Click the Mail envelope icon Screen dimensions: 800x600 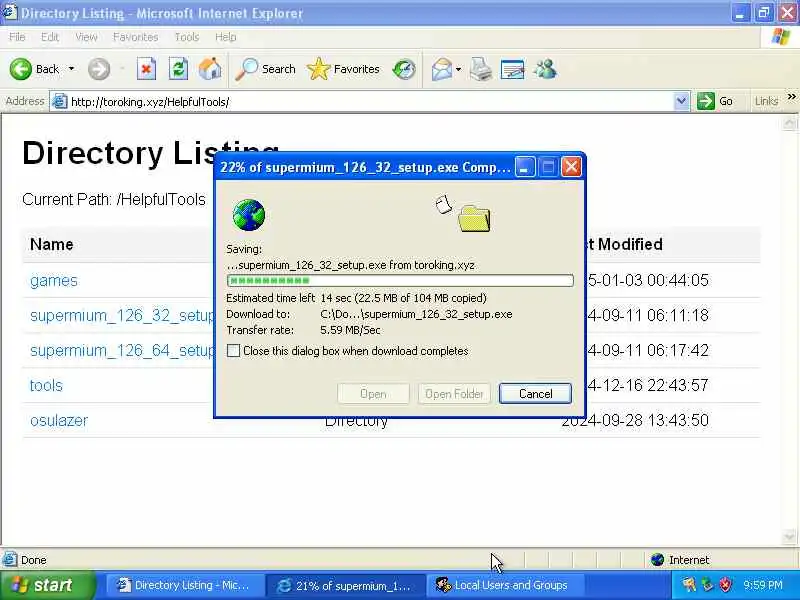[x=442, y=69]
